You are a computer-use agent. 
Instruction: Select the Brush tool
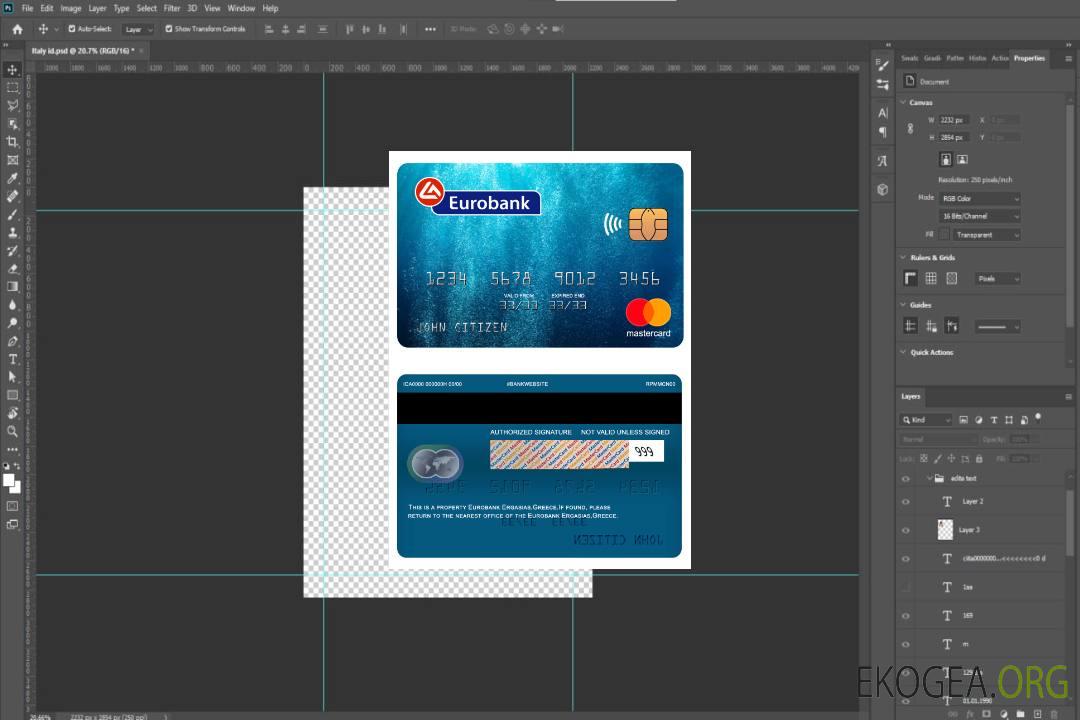[x=12, y=214]
